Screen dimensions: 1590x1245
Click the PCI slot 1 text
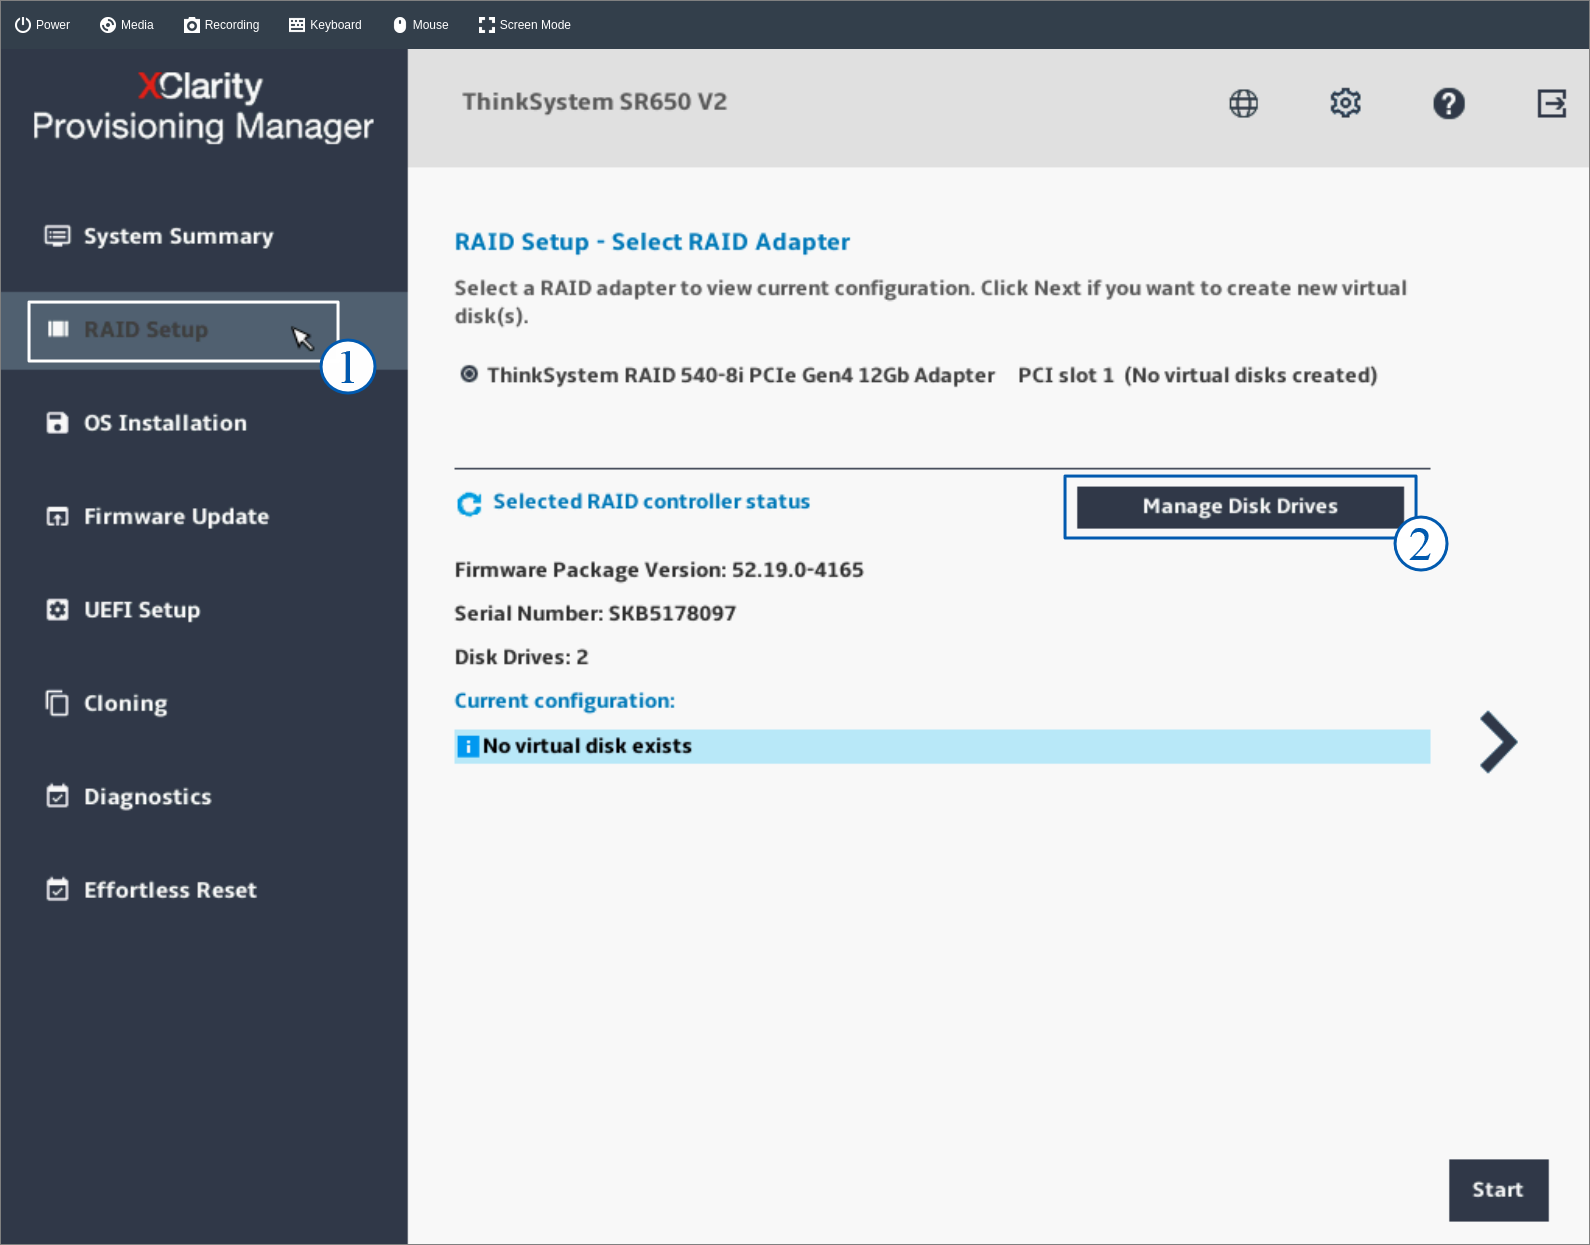(1066, 375)
